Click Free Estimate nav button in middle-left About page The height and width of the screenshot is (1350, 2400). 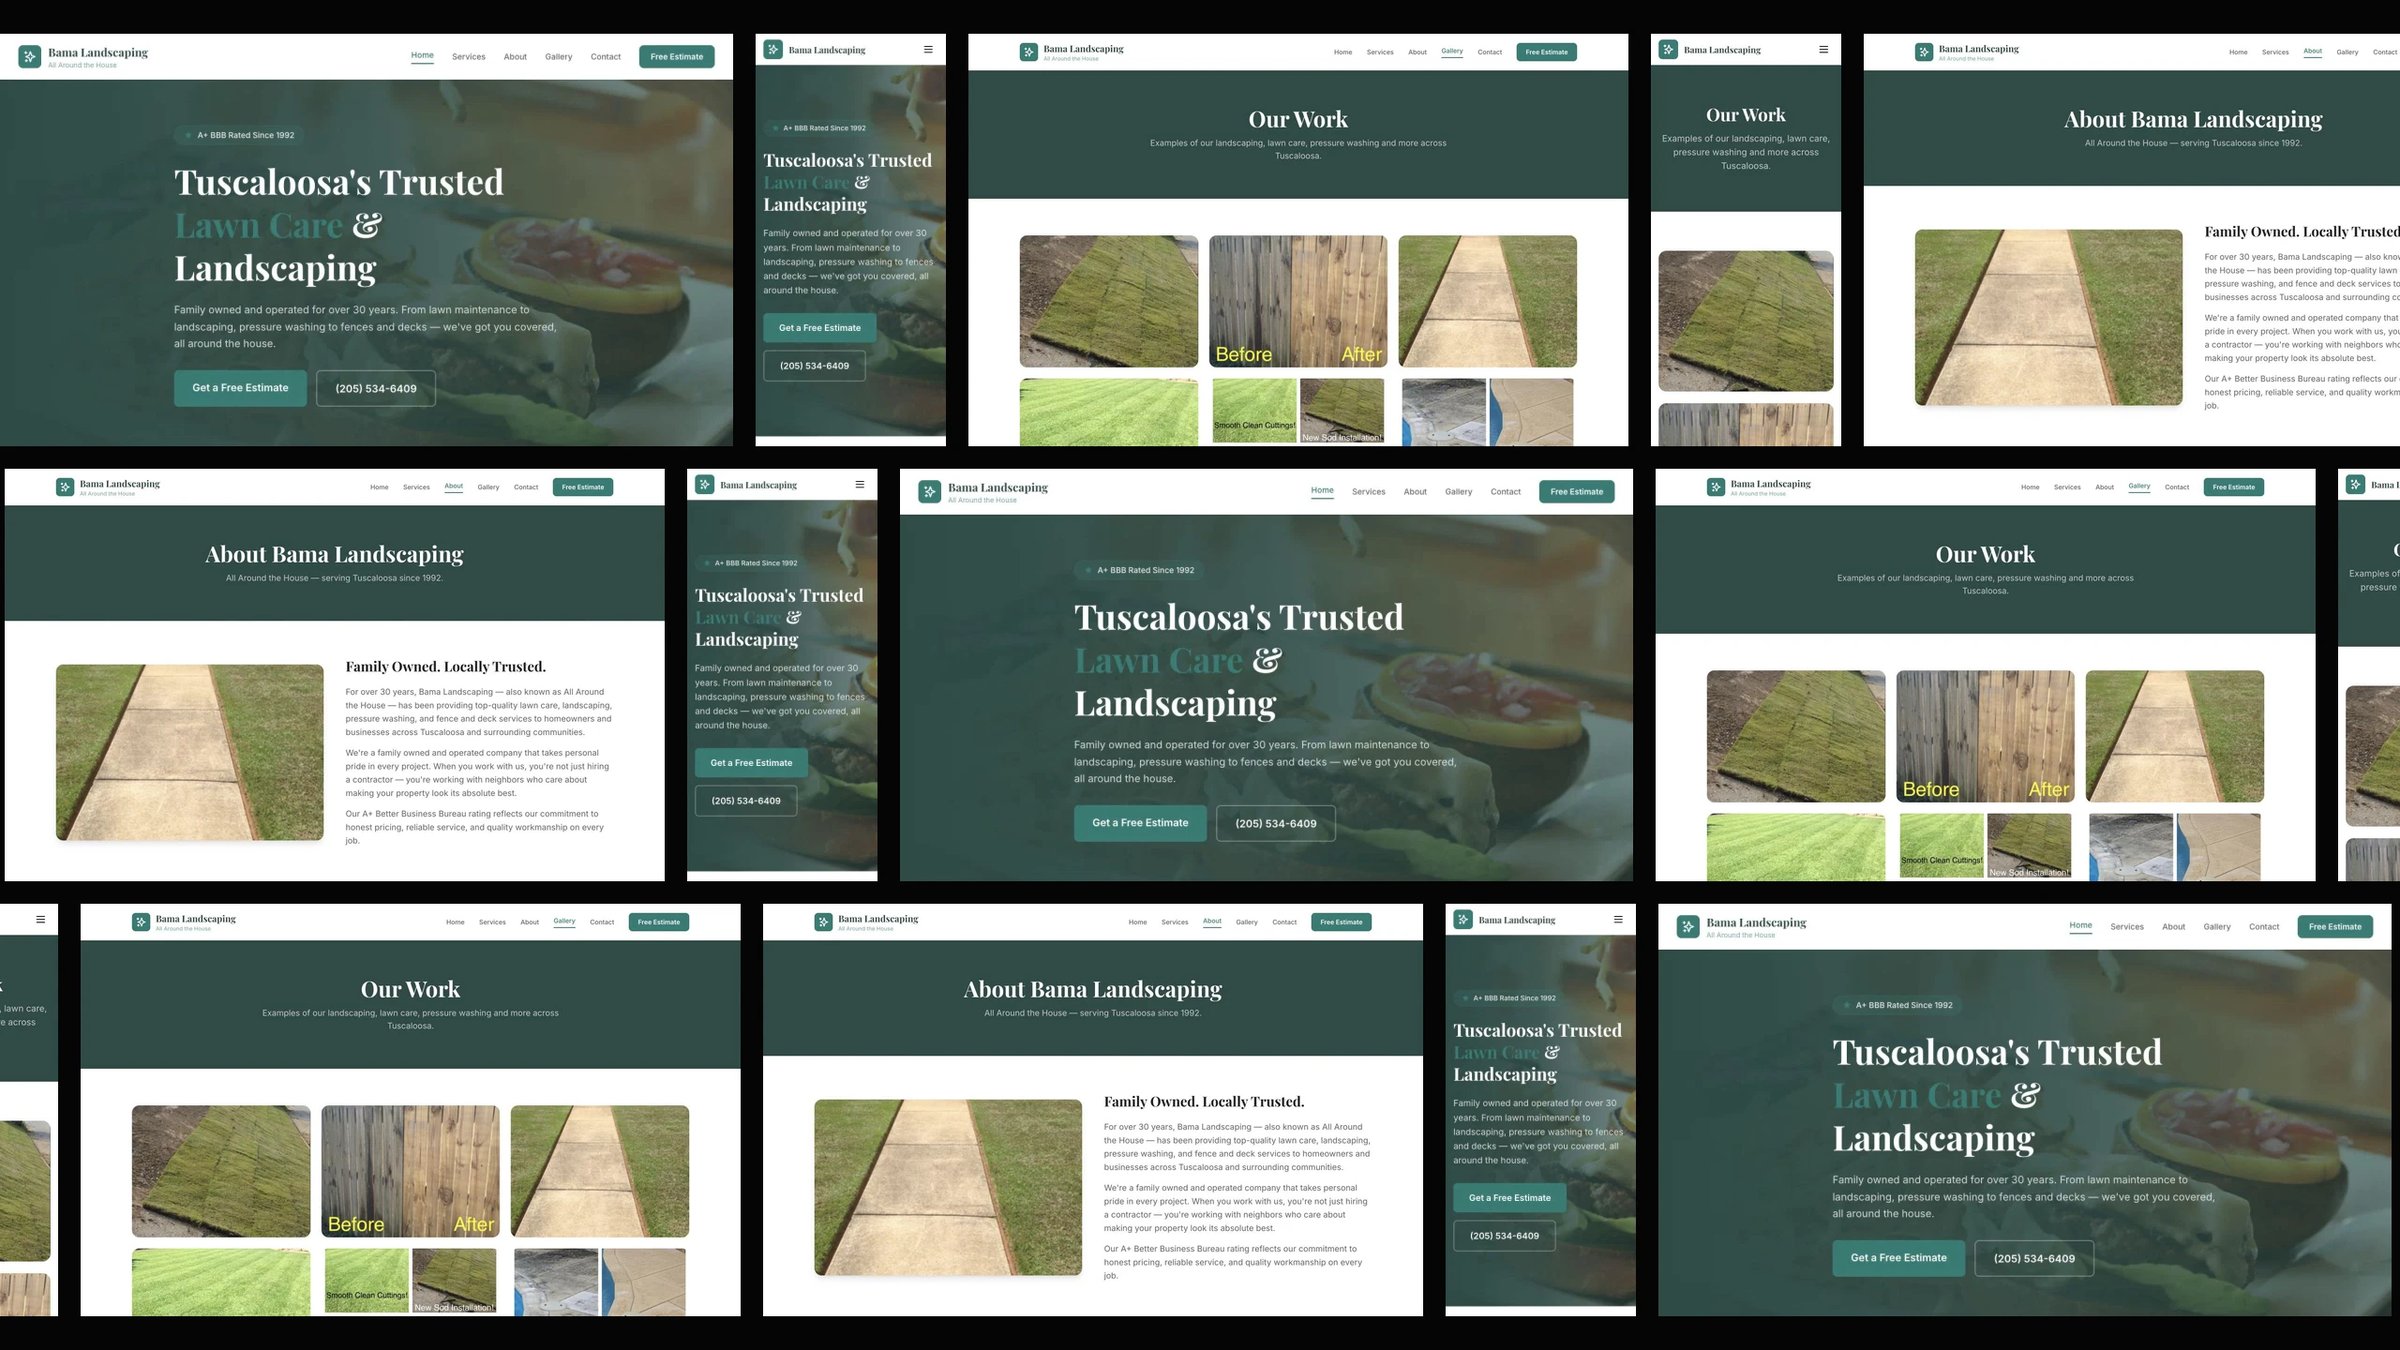tap(583, 487)
